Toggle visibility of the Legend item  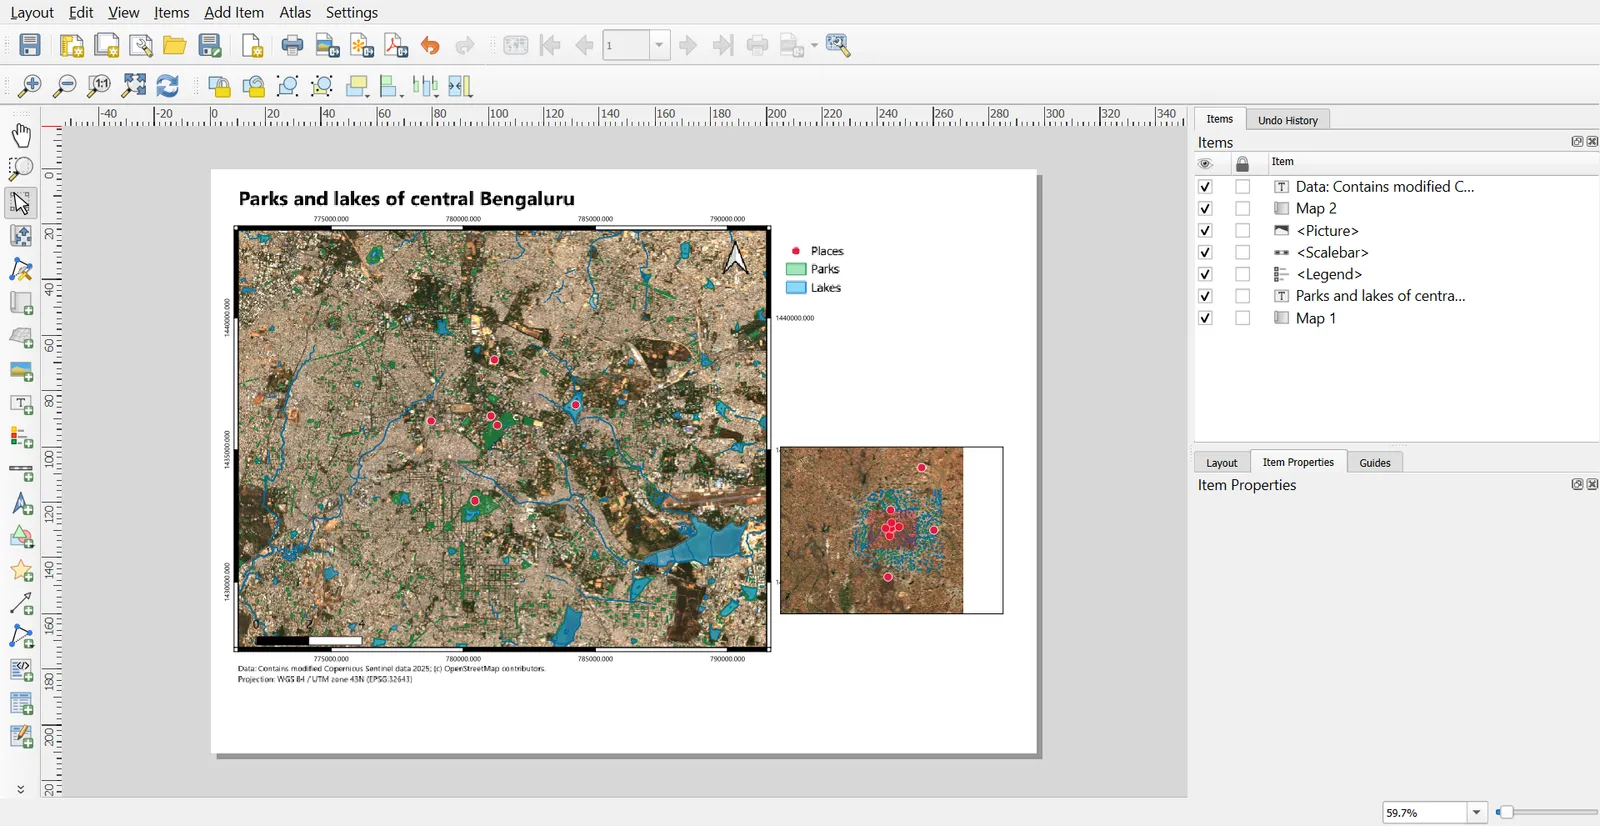coord(1205,274)
